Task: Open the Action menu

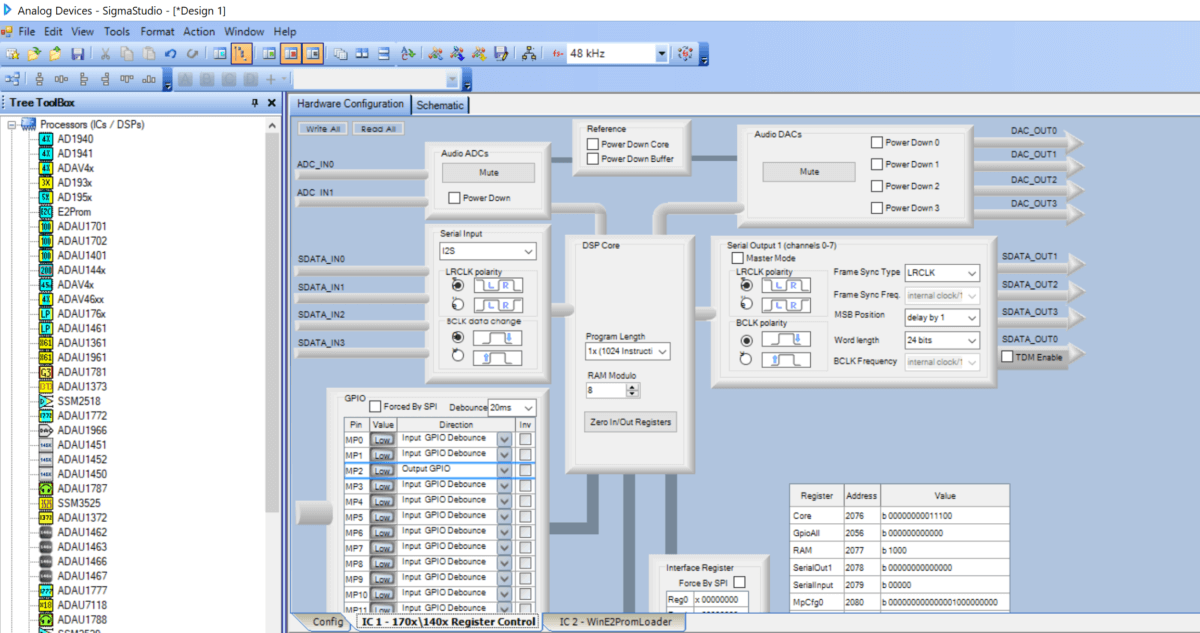Action: [x=199, y=31]
